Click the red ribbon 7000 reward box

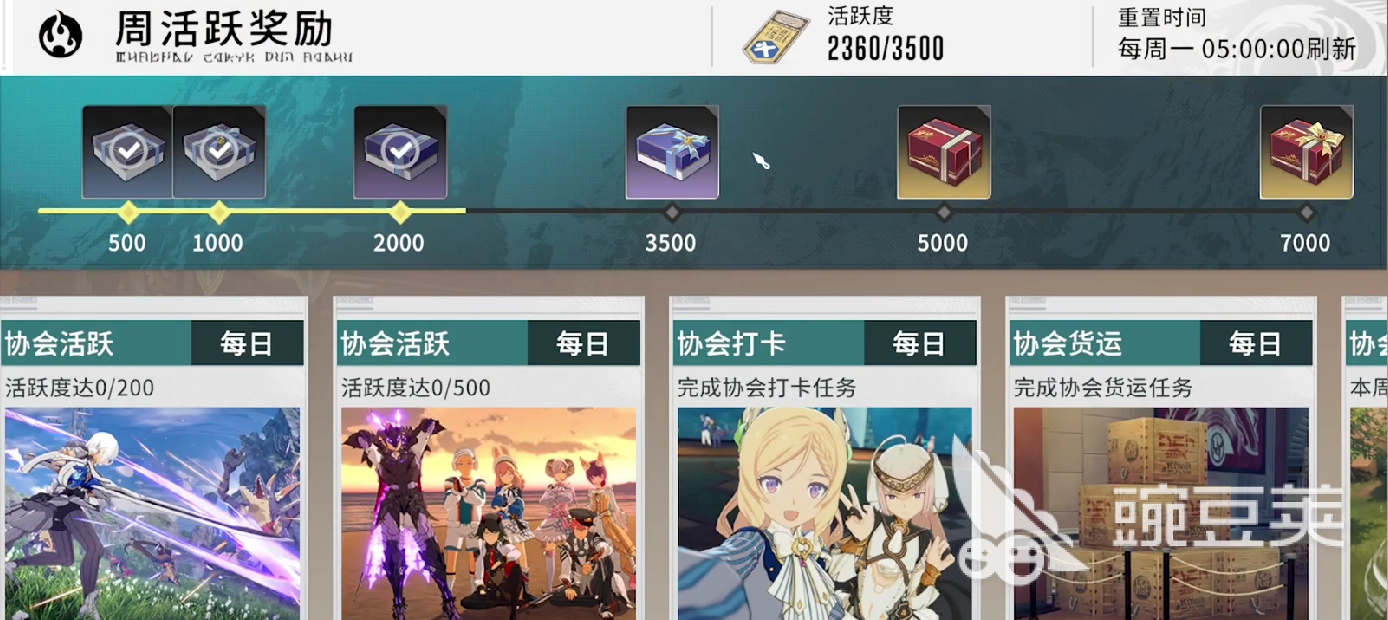tap(1306, 152)
